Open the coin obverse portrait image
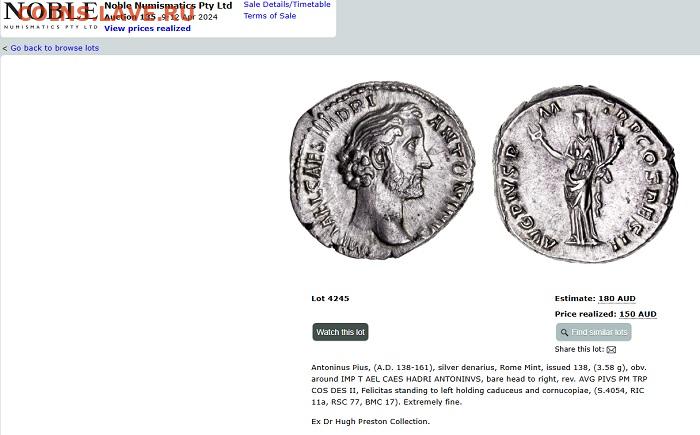Viewport: 700px width, 435px height. click(x=382, y=170)
